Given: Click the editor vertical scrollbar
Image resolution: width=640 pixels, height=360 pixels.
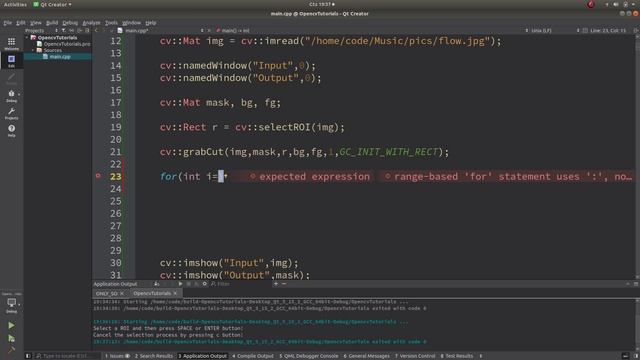Looking at the screenshot, I should (637, 157).
